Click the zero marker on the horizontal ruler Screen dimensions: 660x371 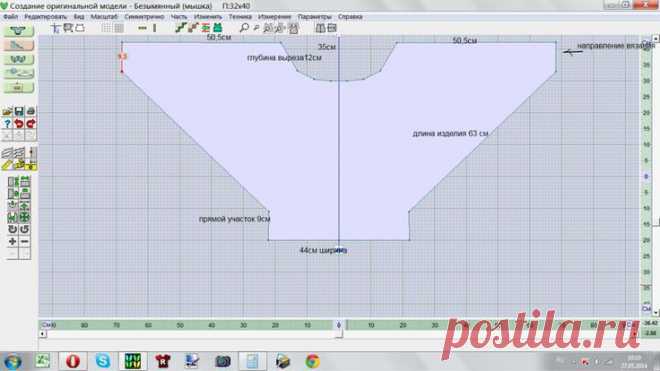[x=338, y=325]
